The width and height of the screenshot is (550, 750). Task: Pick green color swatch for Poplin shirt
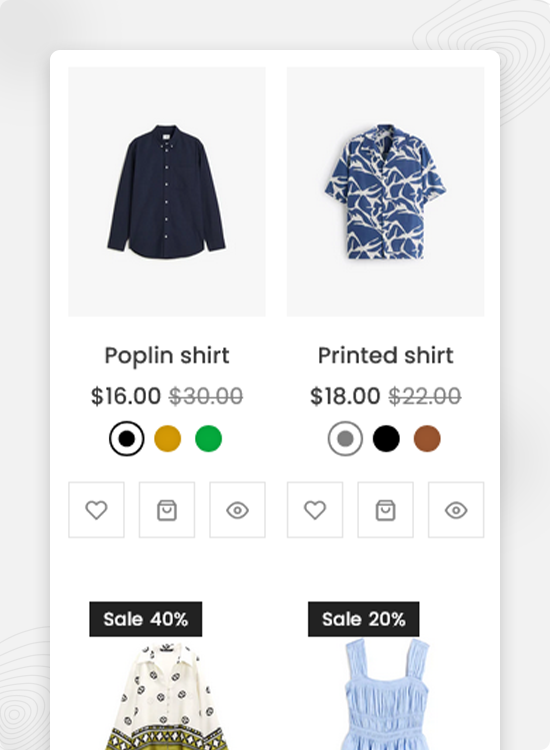point(209,439)
